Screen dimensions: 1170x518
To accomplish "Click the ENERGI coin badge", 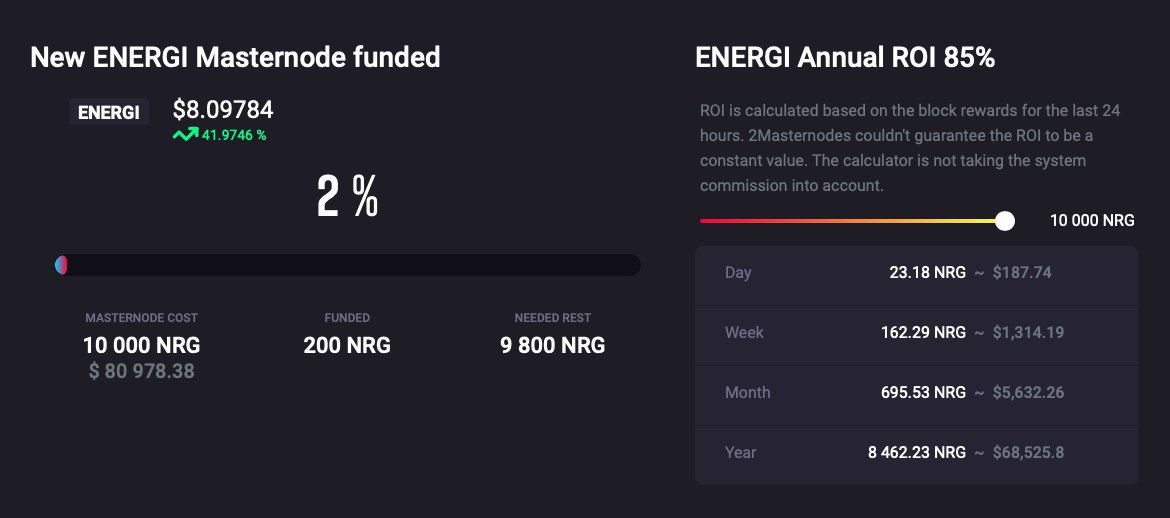I will 109,112.
